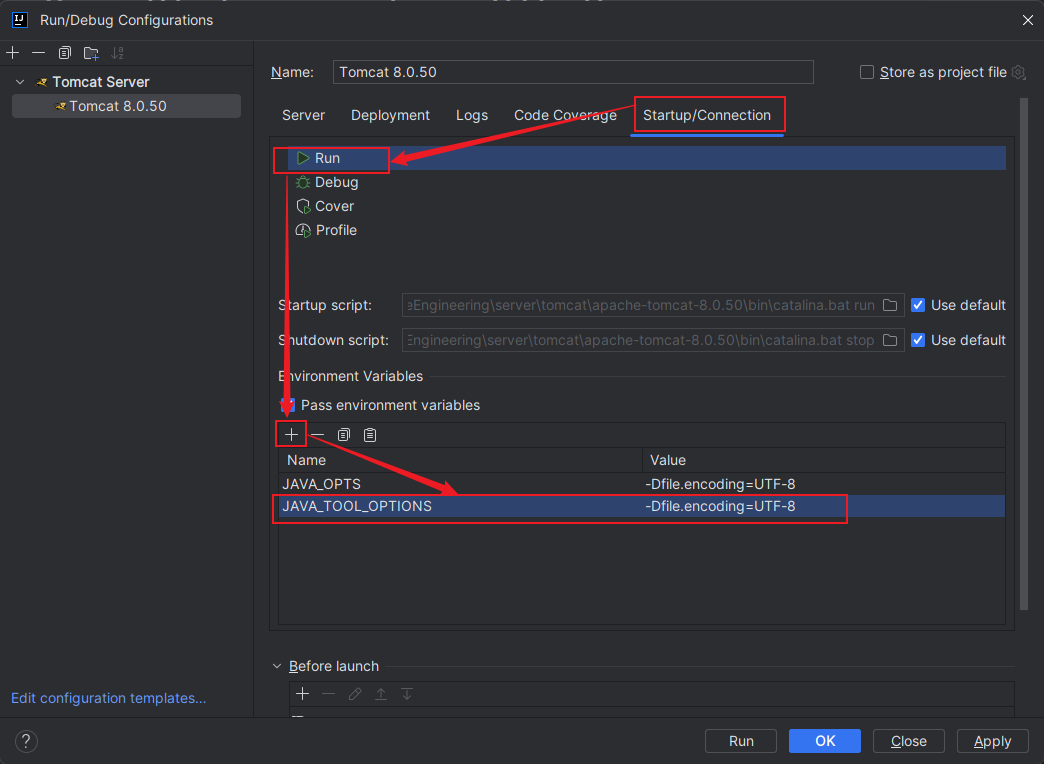Select the JAVA_OPTS variable name cell
The image size is (1044, 764).
coord(460,484)
